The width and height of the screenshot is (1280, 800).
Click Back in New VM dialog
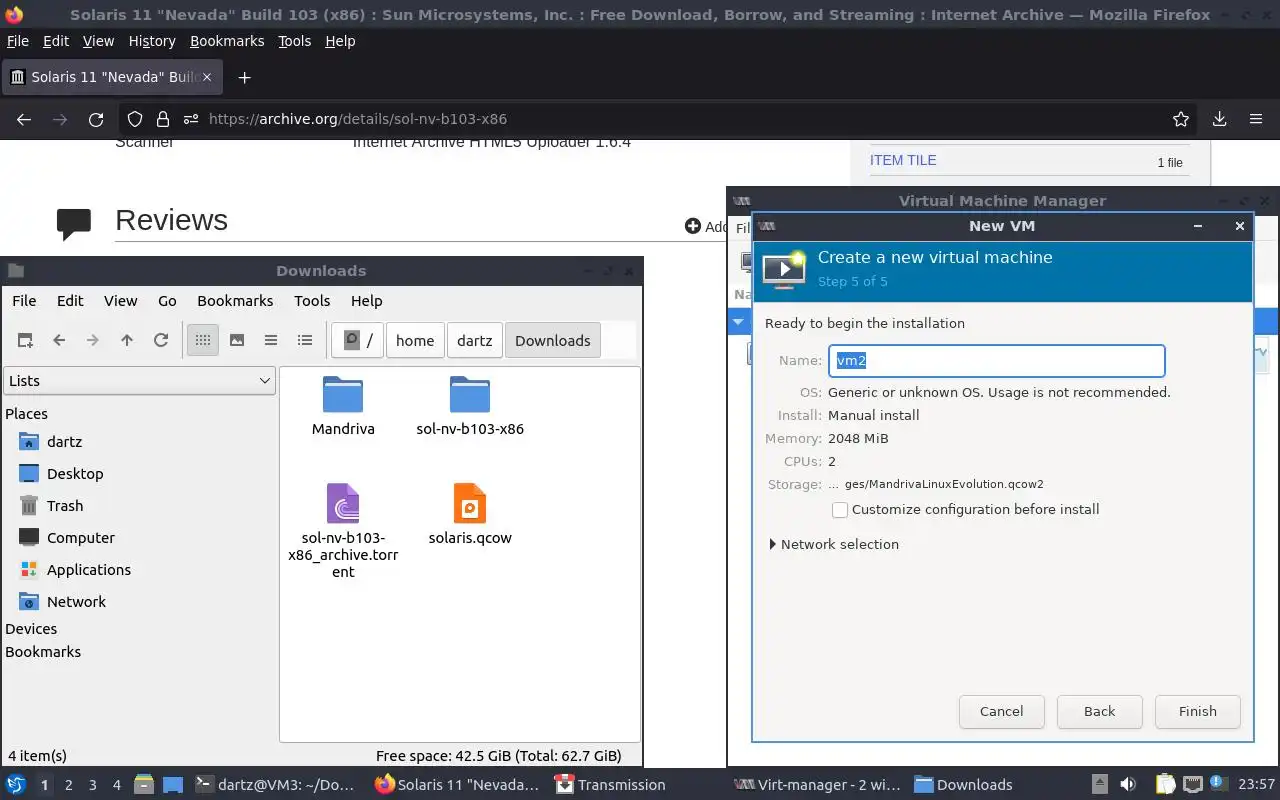point(1099,711)
